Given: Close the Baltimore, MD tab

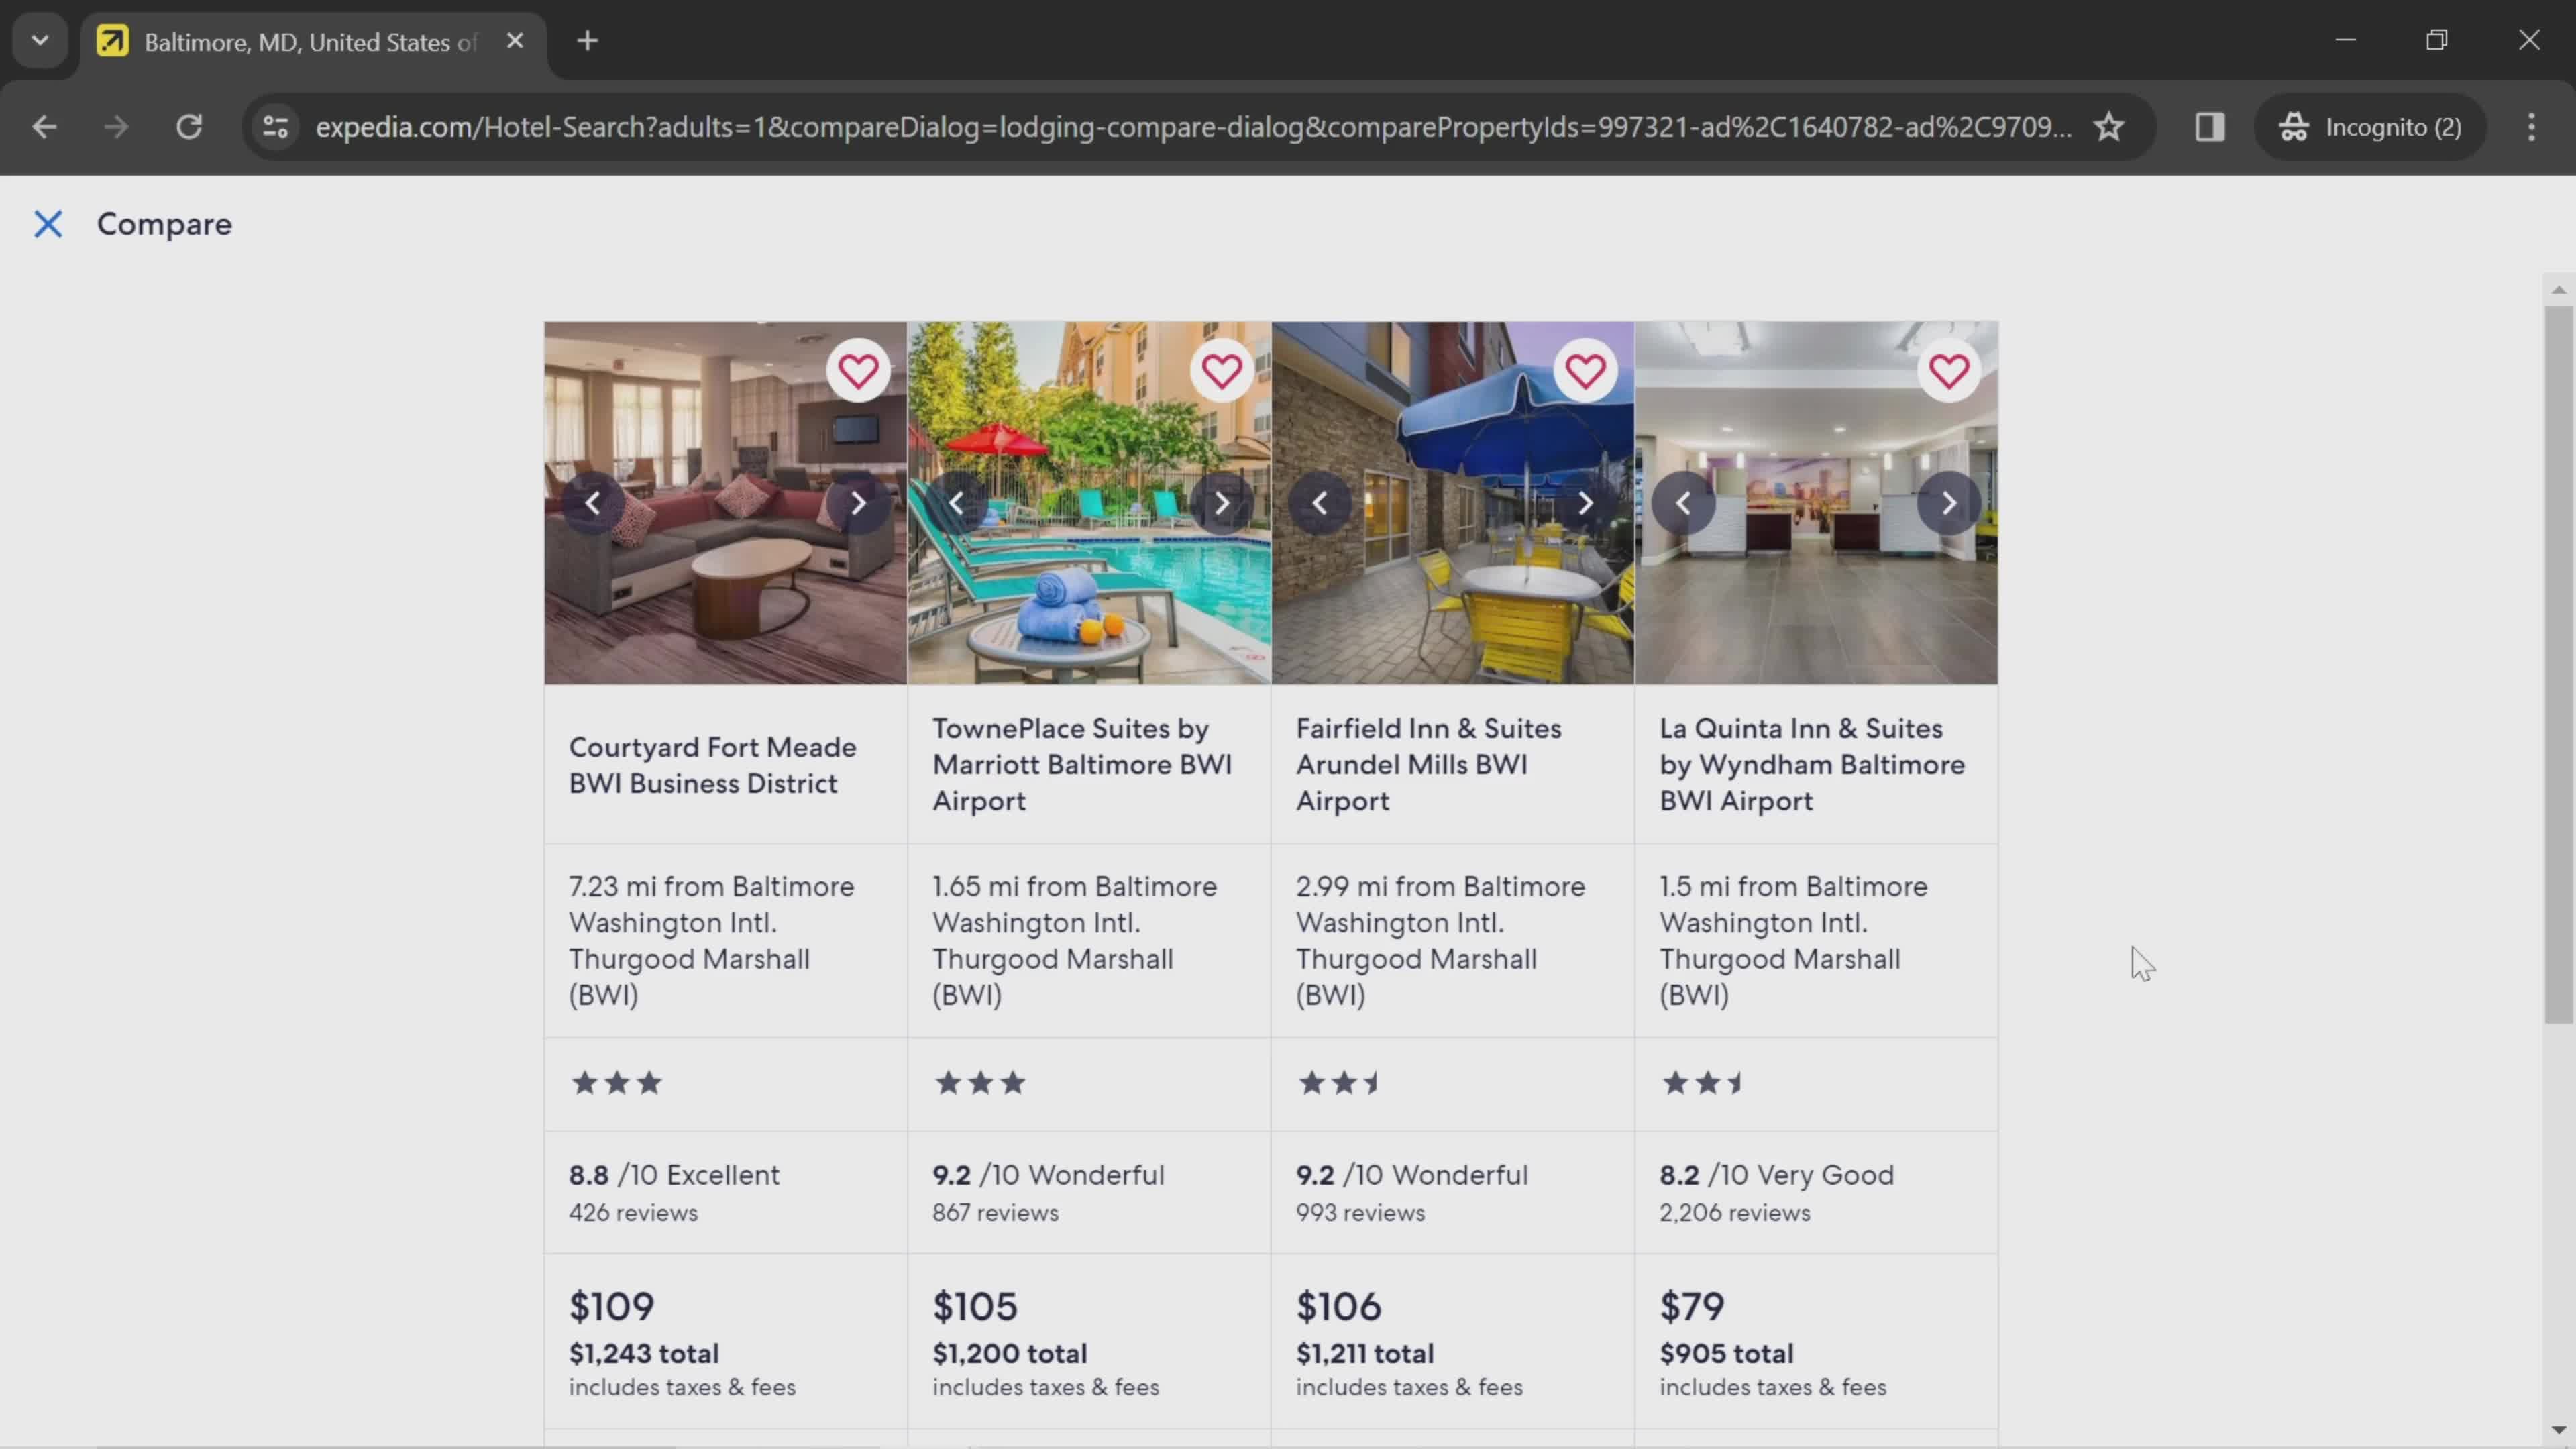Looking at the screenshot, I should coord(515,41).
